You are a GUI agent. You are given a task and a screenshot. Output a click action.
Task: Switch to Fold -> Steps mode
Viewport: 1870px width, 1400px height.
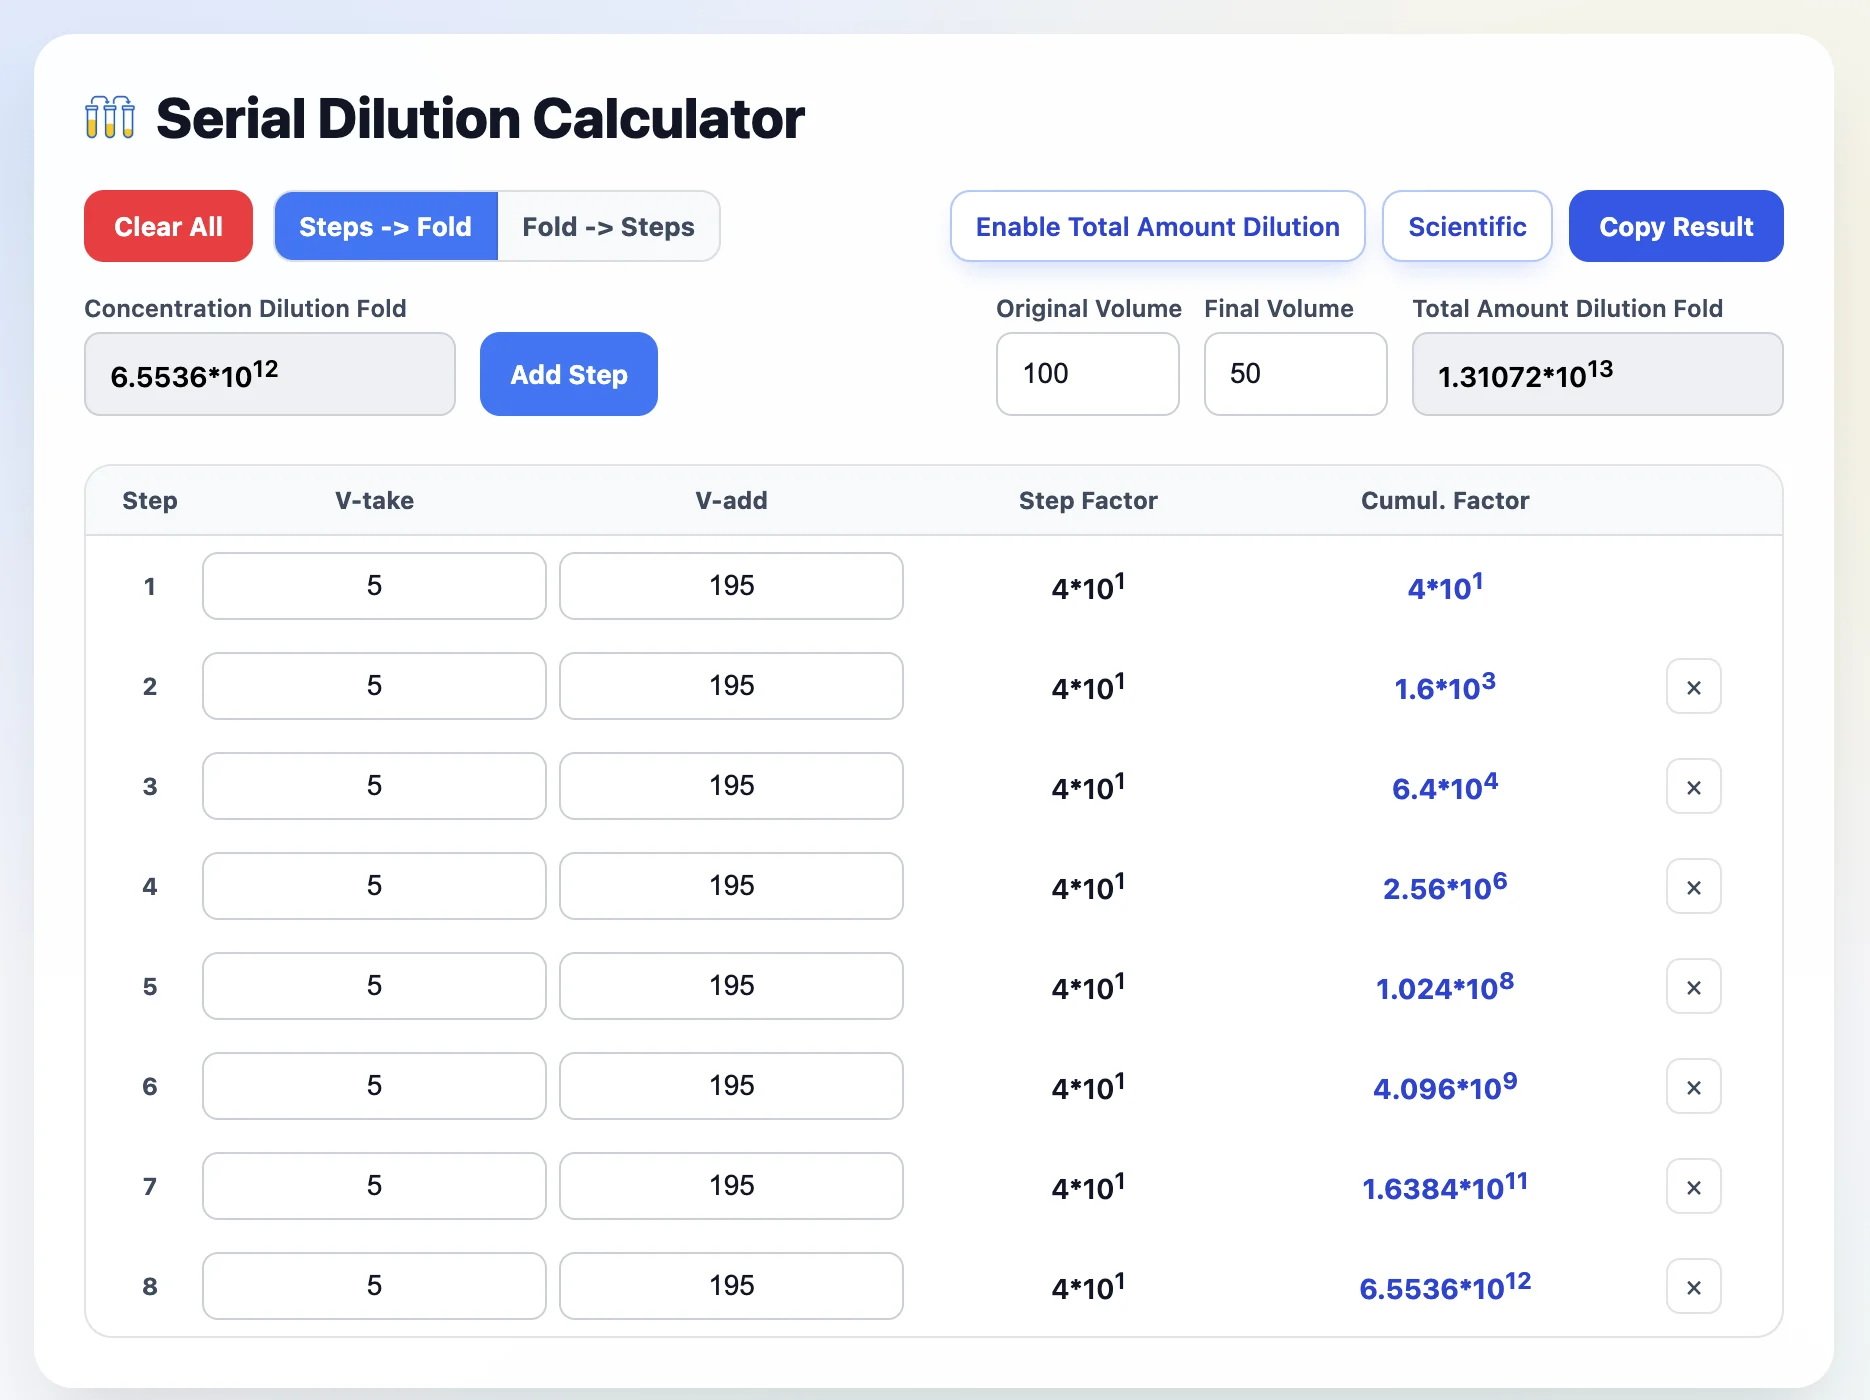tap(608, 226)
